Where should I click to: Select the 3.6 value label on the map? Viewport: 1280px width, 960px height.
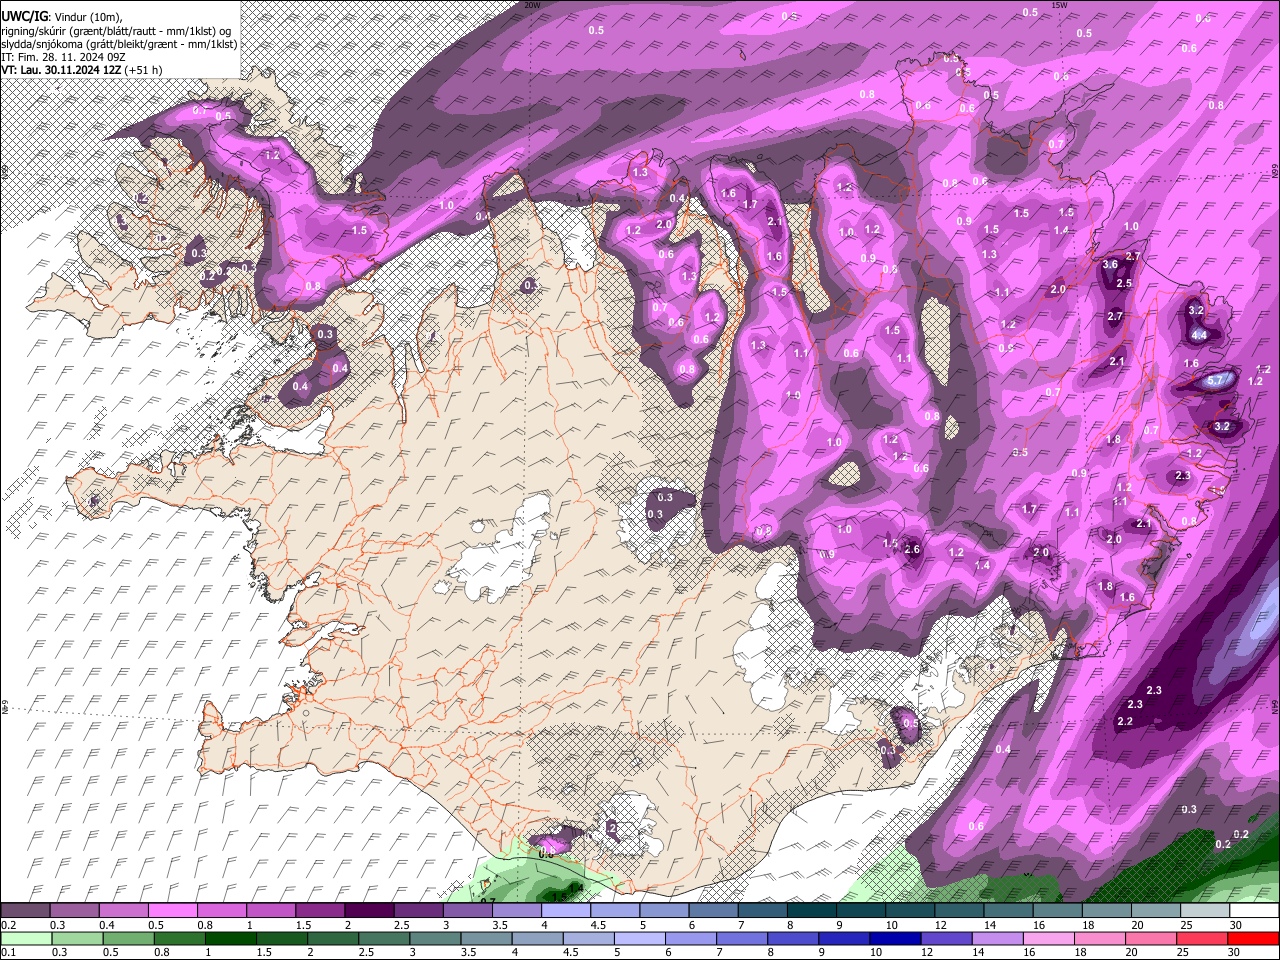[x=1110, y=265]
